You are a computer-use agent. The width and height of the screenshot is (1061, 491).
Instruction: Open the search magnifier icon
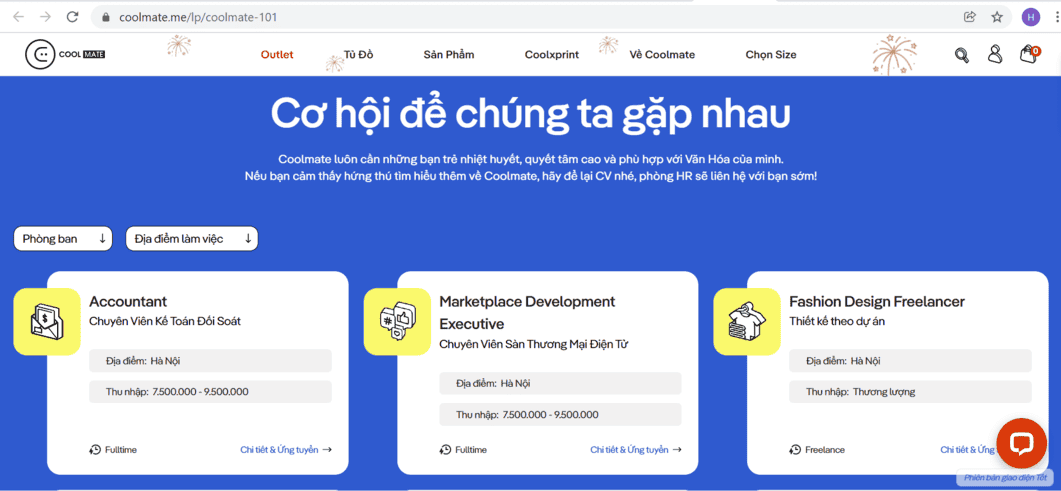pyautogui.click(x=961, y=55)
